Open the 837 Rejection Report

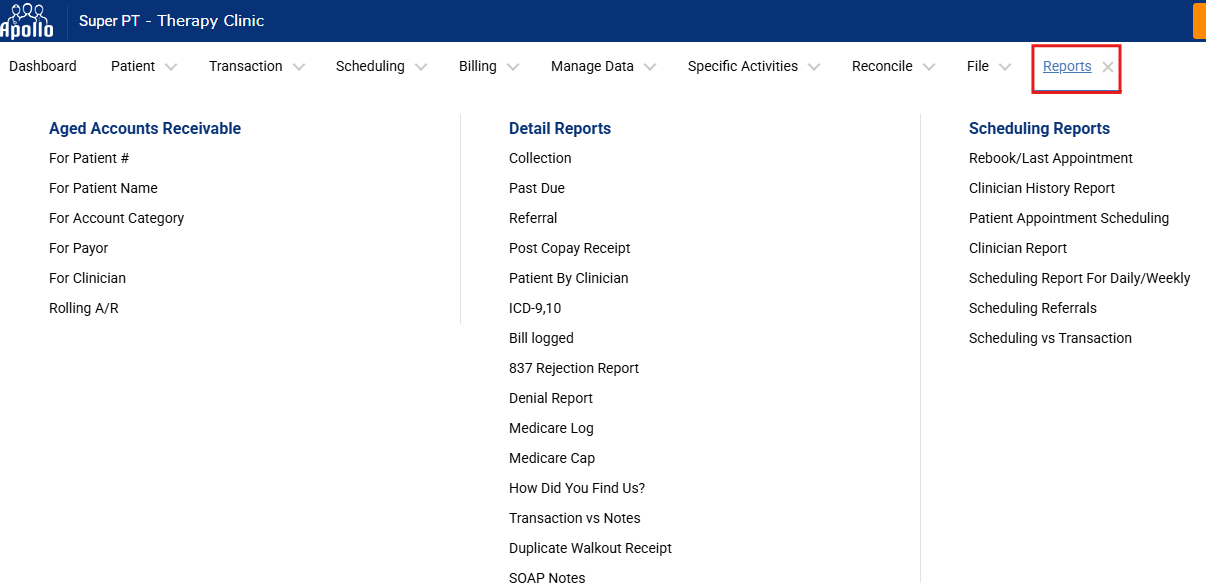coord(574,368)
